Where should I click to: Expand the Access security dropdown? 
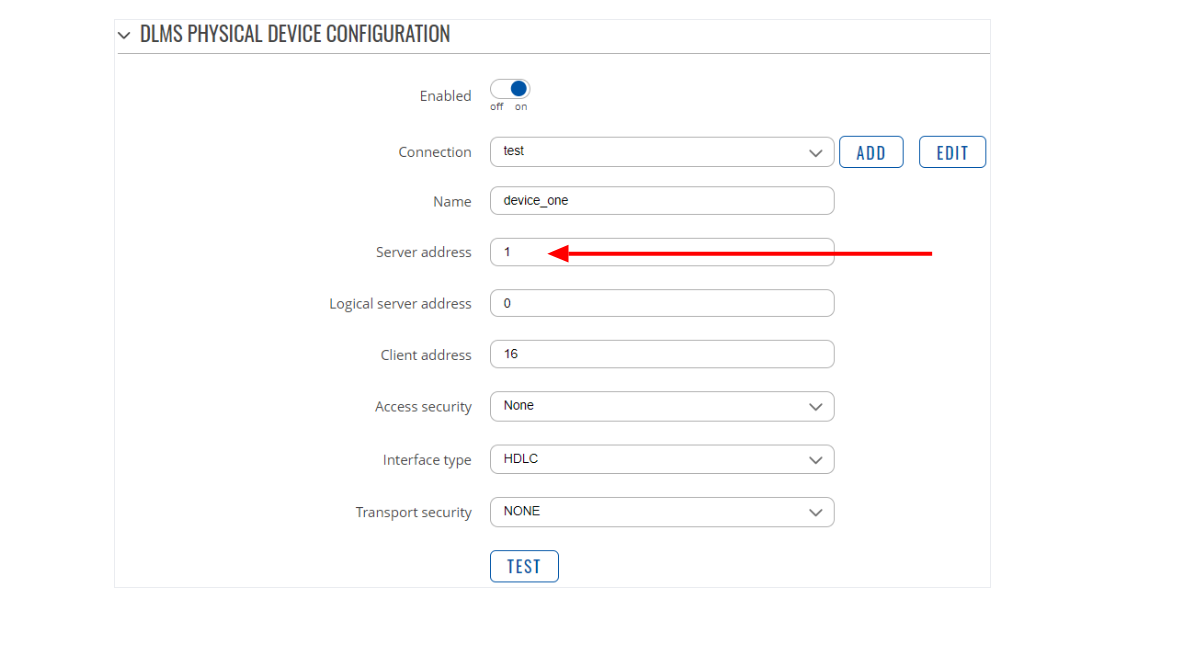661,406
